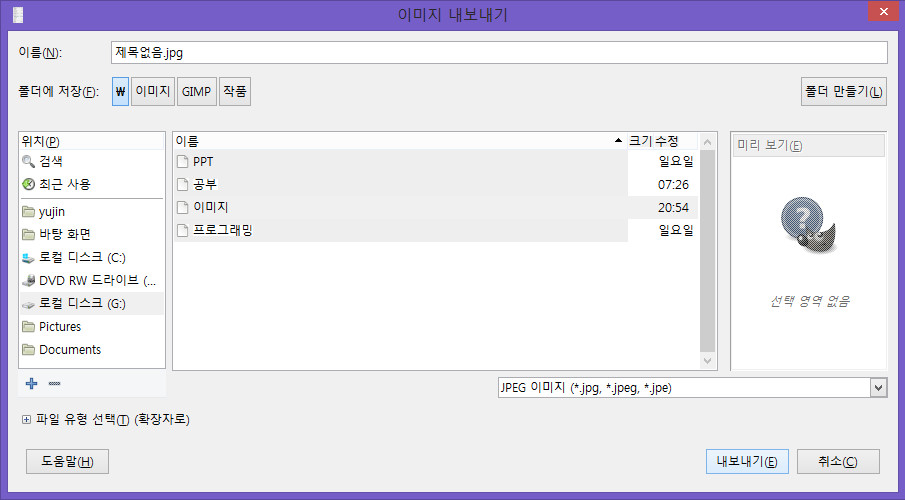
Task: Click the 미리 보기(E) preview header
Action: pos(808,145)
